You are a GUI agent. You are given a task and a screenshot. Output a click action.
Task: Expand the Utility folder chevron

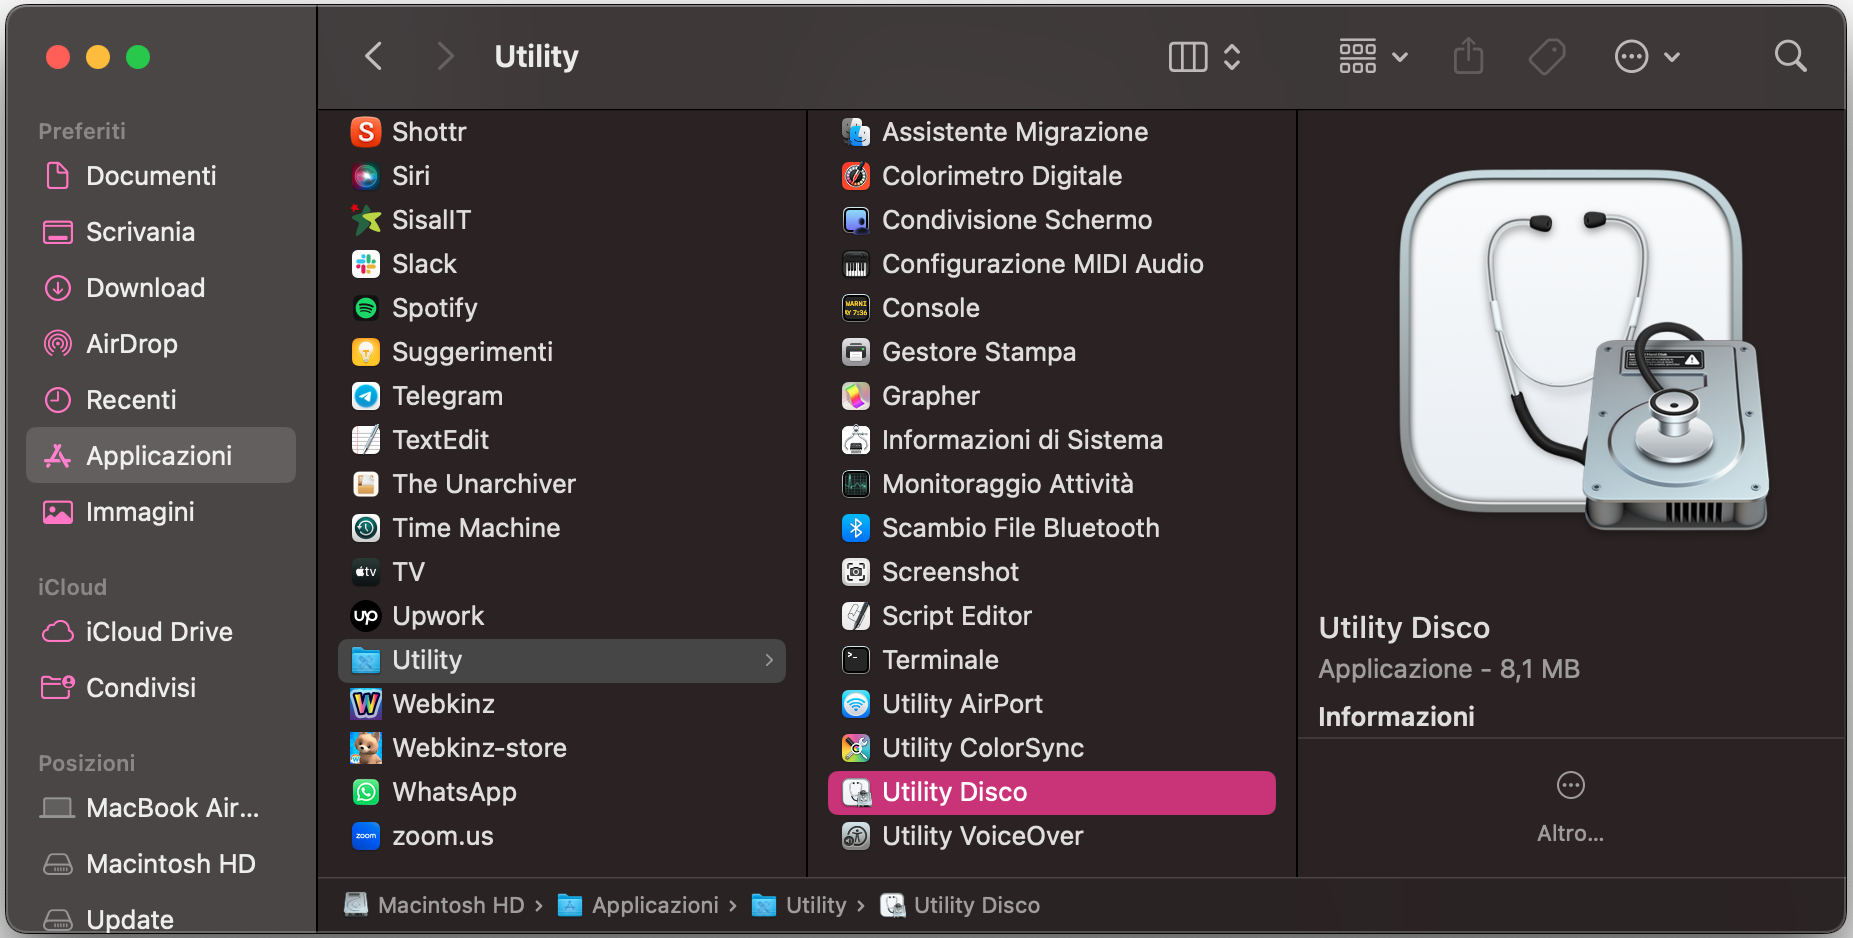[769, 660]
